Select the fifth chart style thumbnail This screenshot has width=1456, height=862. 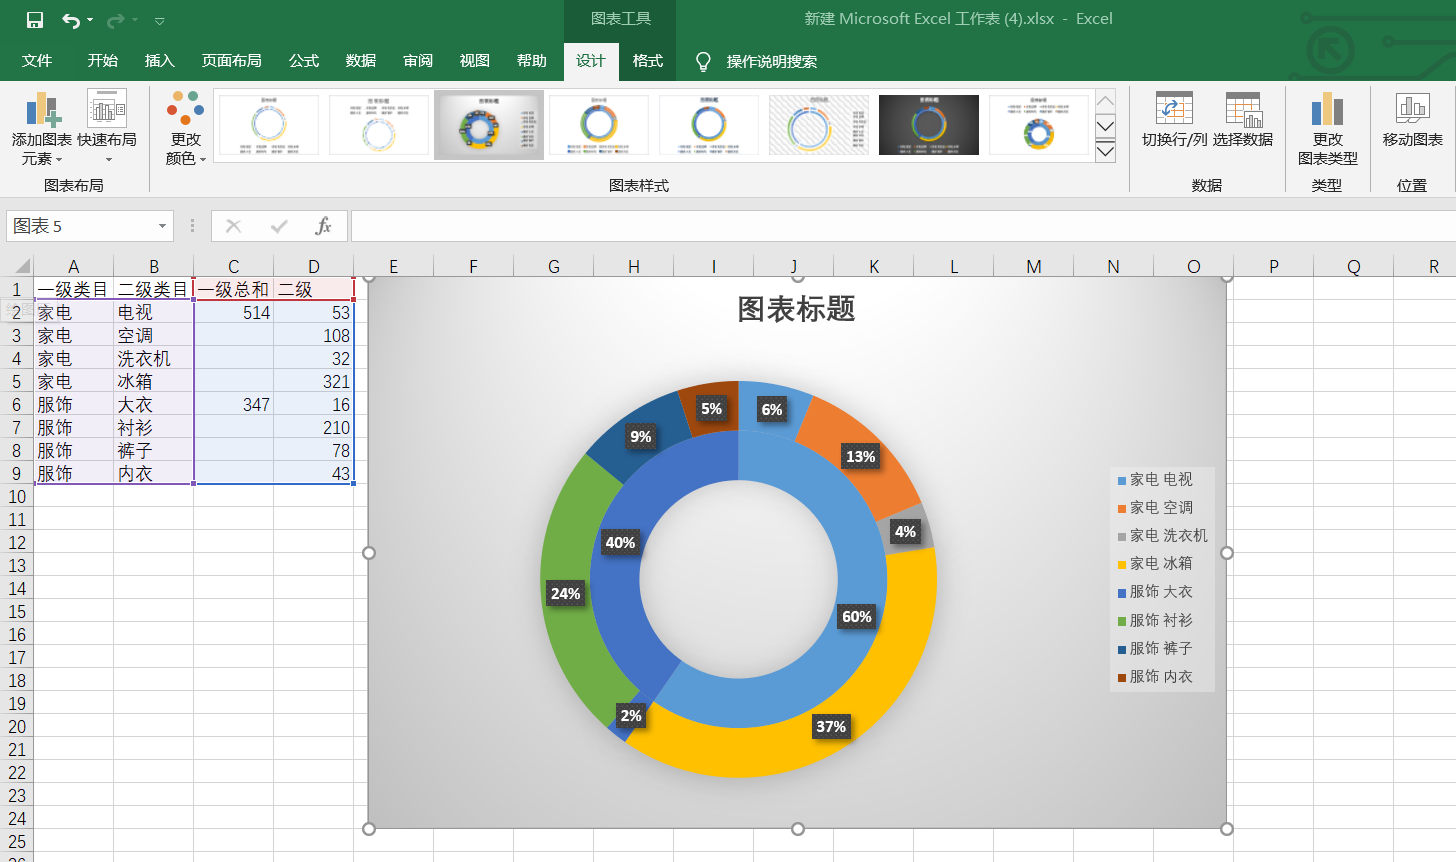(x=709, y=125)
